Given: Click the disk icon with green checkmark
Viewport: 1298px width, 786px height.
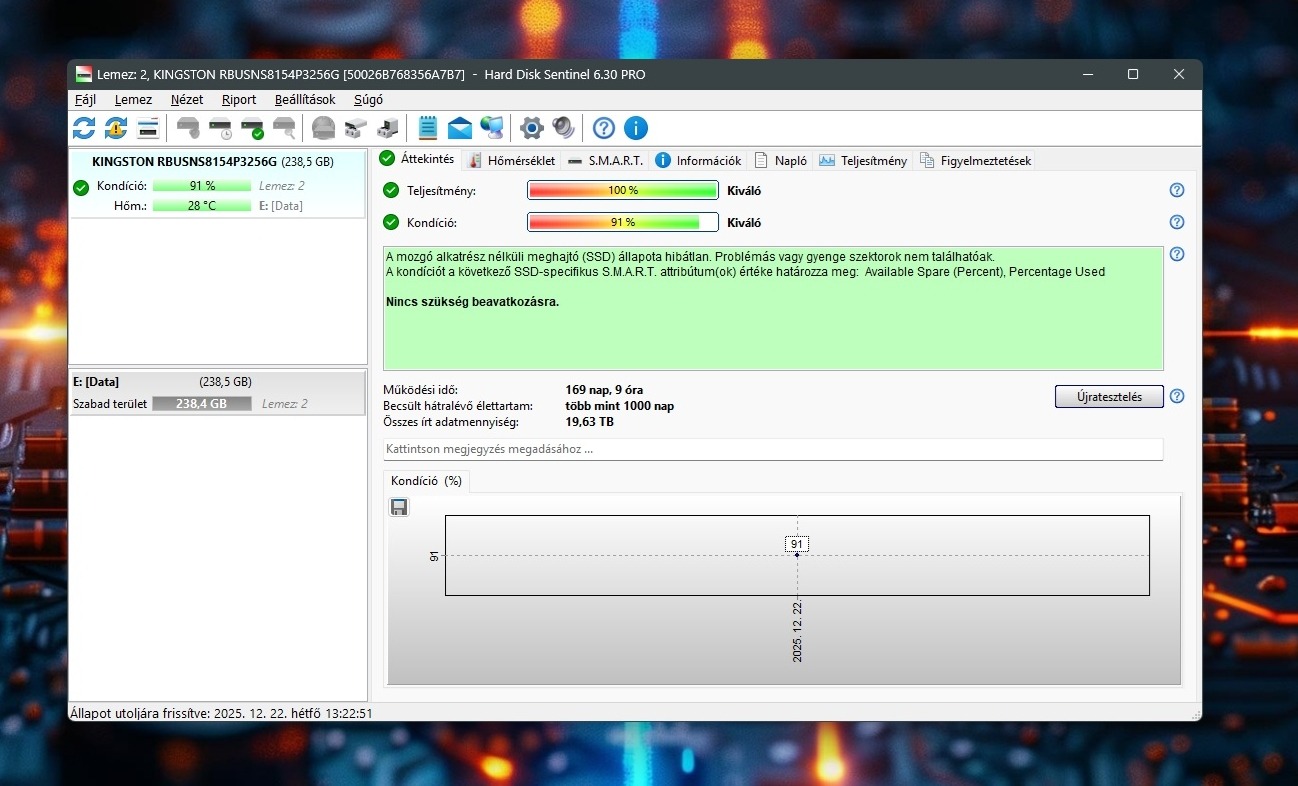Looking at the screenshot, I should [252, 128].
